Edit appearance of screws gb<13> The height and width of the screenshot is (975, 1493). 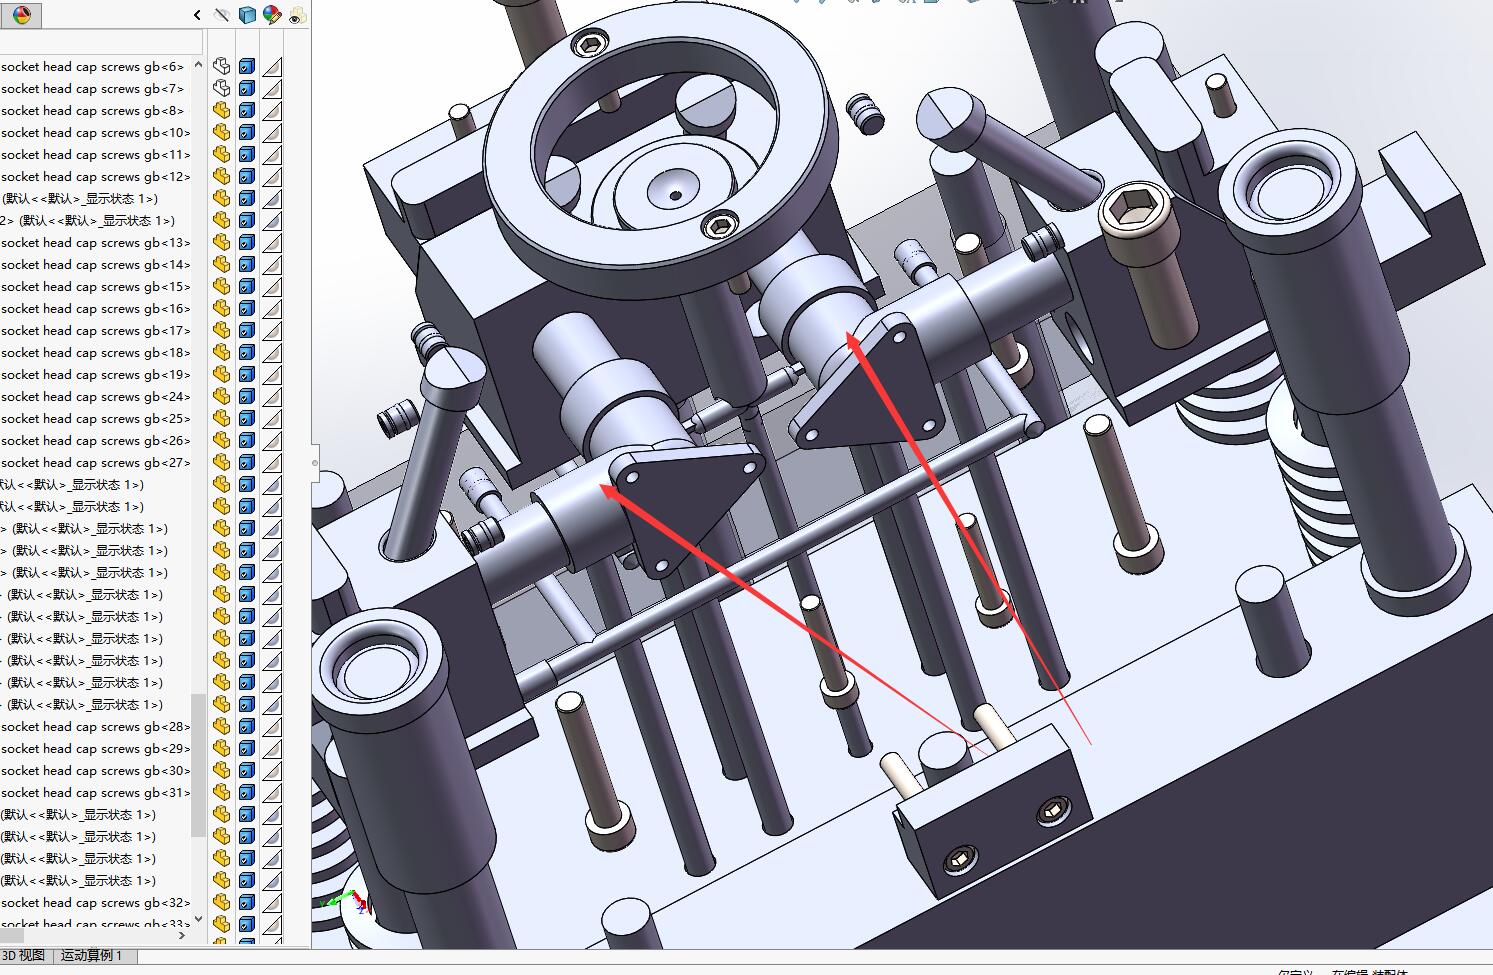[272, 243]
